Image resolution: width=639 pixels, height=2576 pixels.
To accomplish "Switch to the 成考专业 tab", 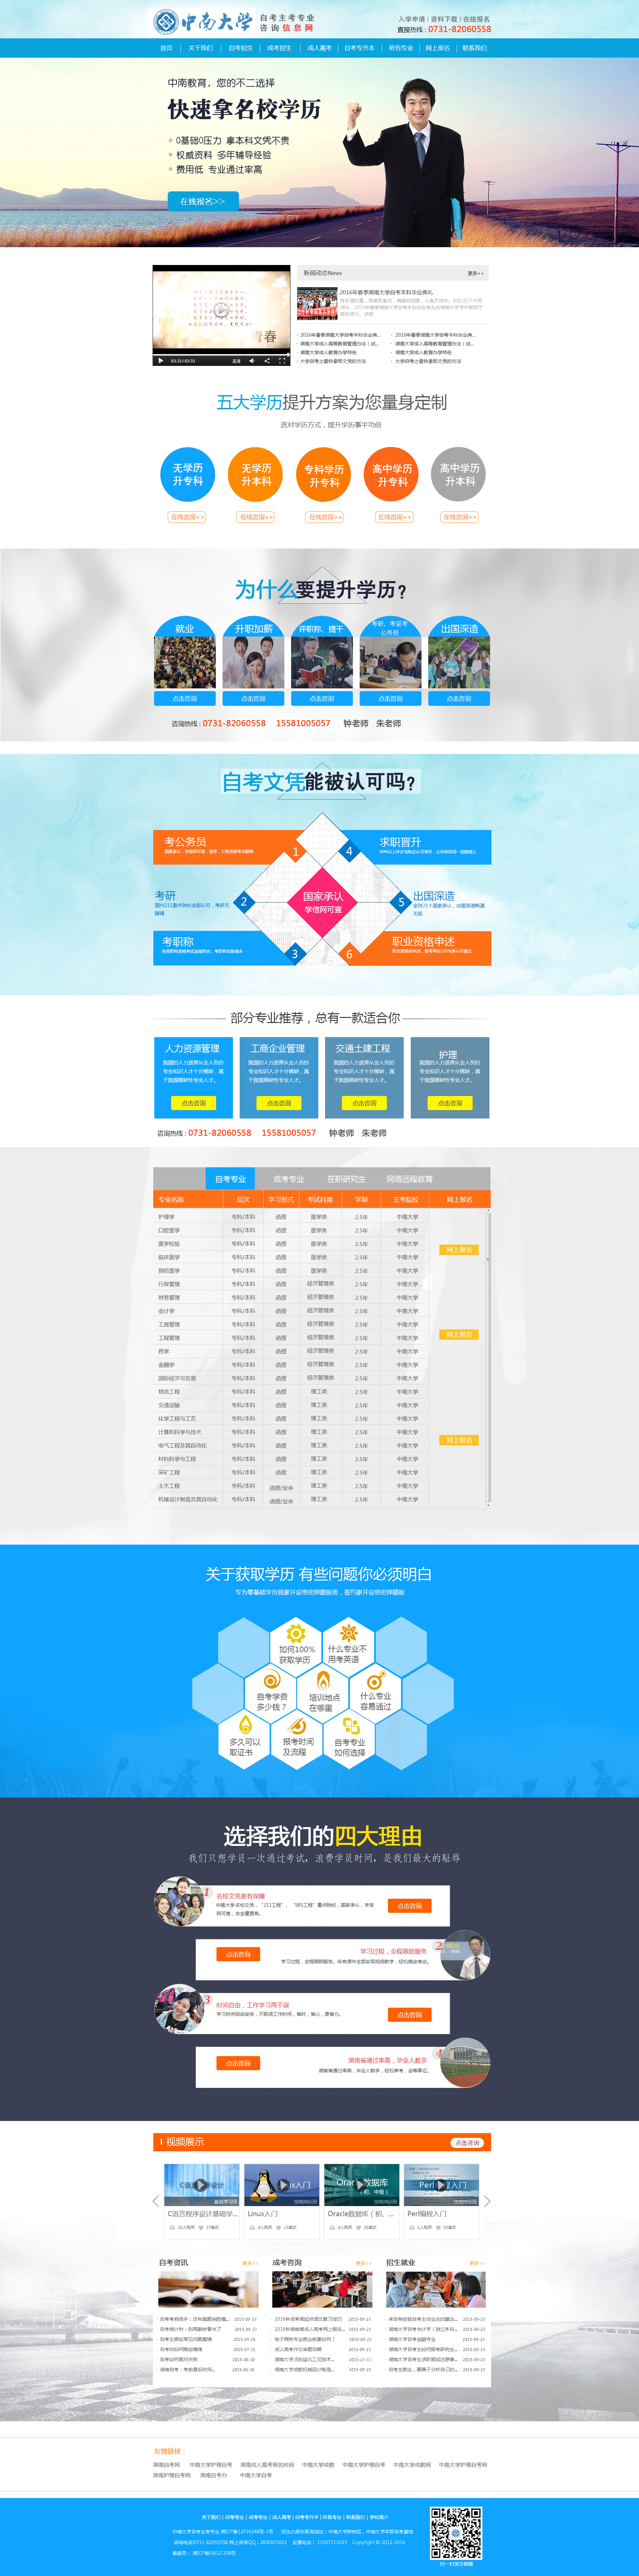I will pos(289,1179).
